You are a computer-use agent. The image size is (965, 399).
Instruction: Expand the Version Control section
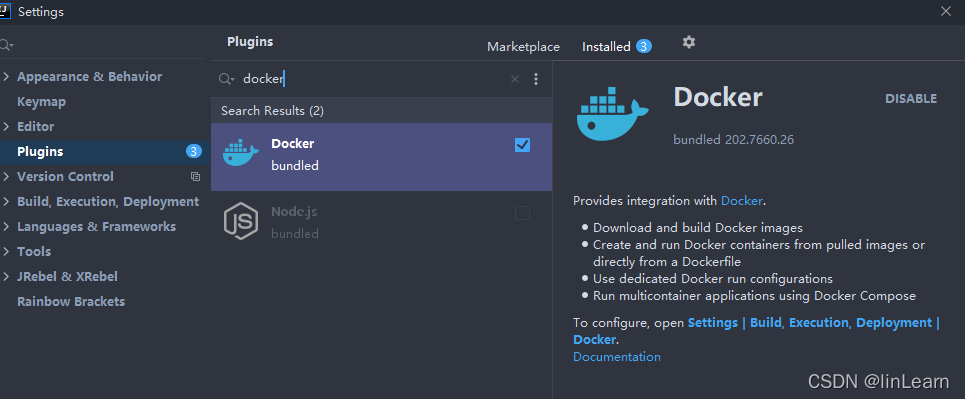[x=6, y=177]
